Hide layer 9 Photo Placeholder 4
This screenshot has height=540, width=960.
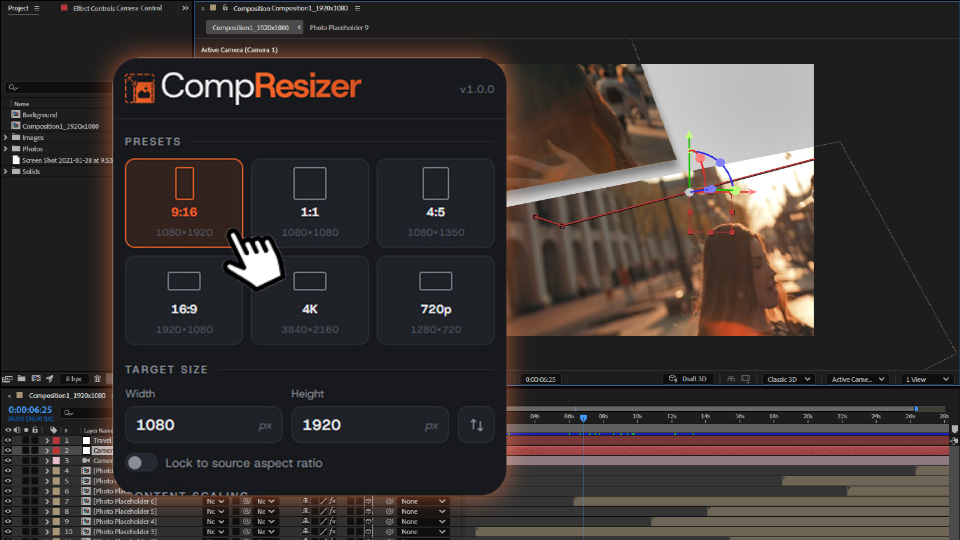pyautogui.click(x=8, y=522)
